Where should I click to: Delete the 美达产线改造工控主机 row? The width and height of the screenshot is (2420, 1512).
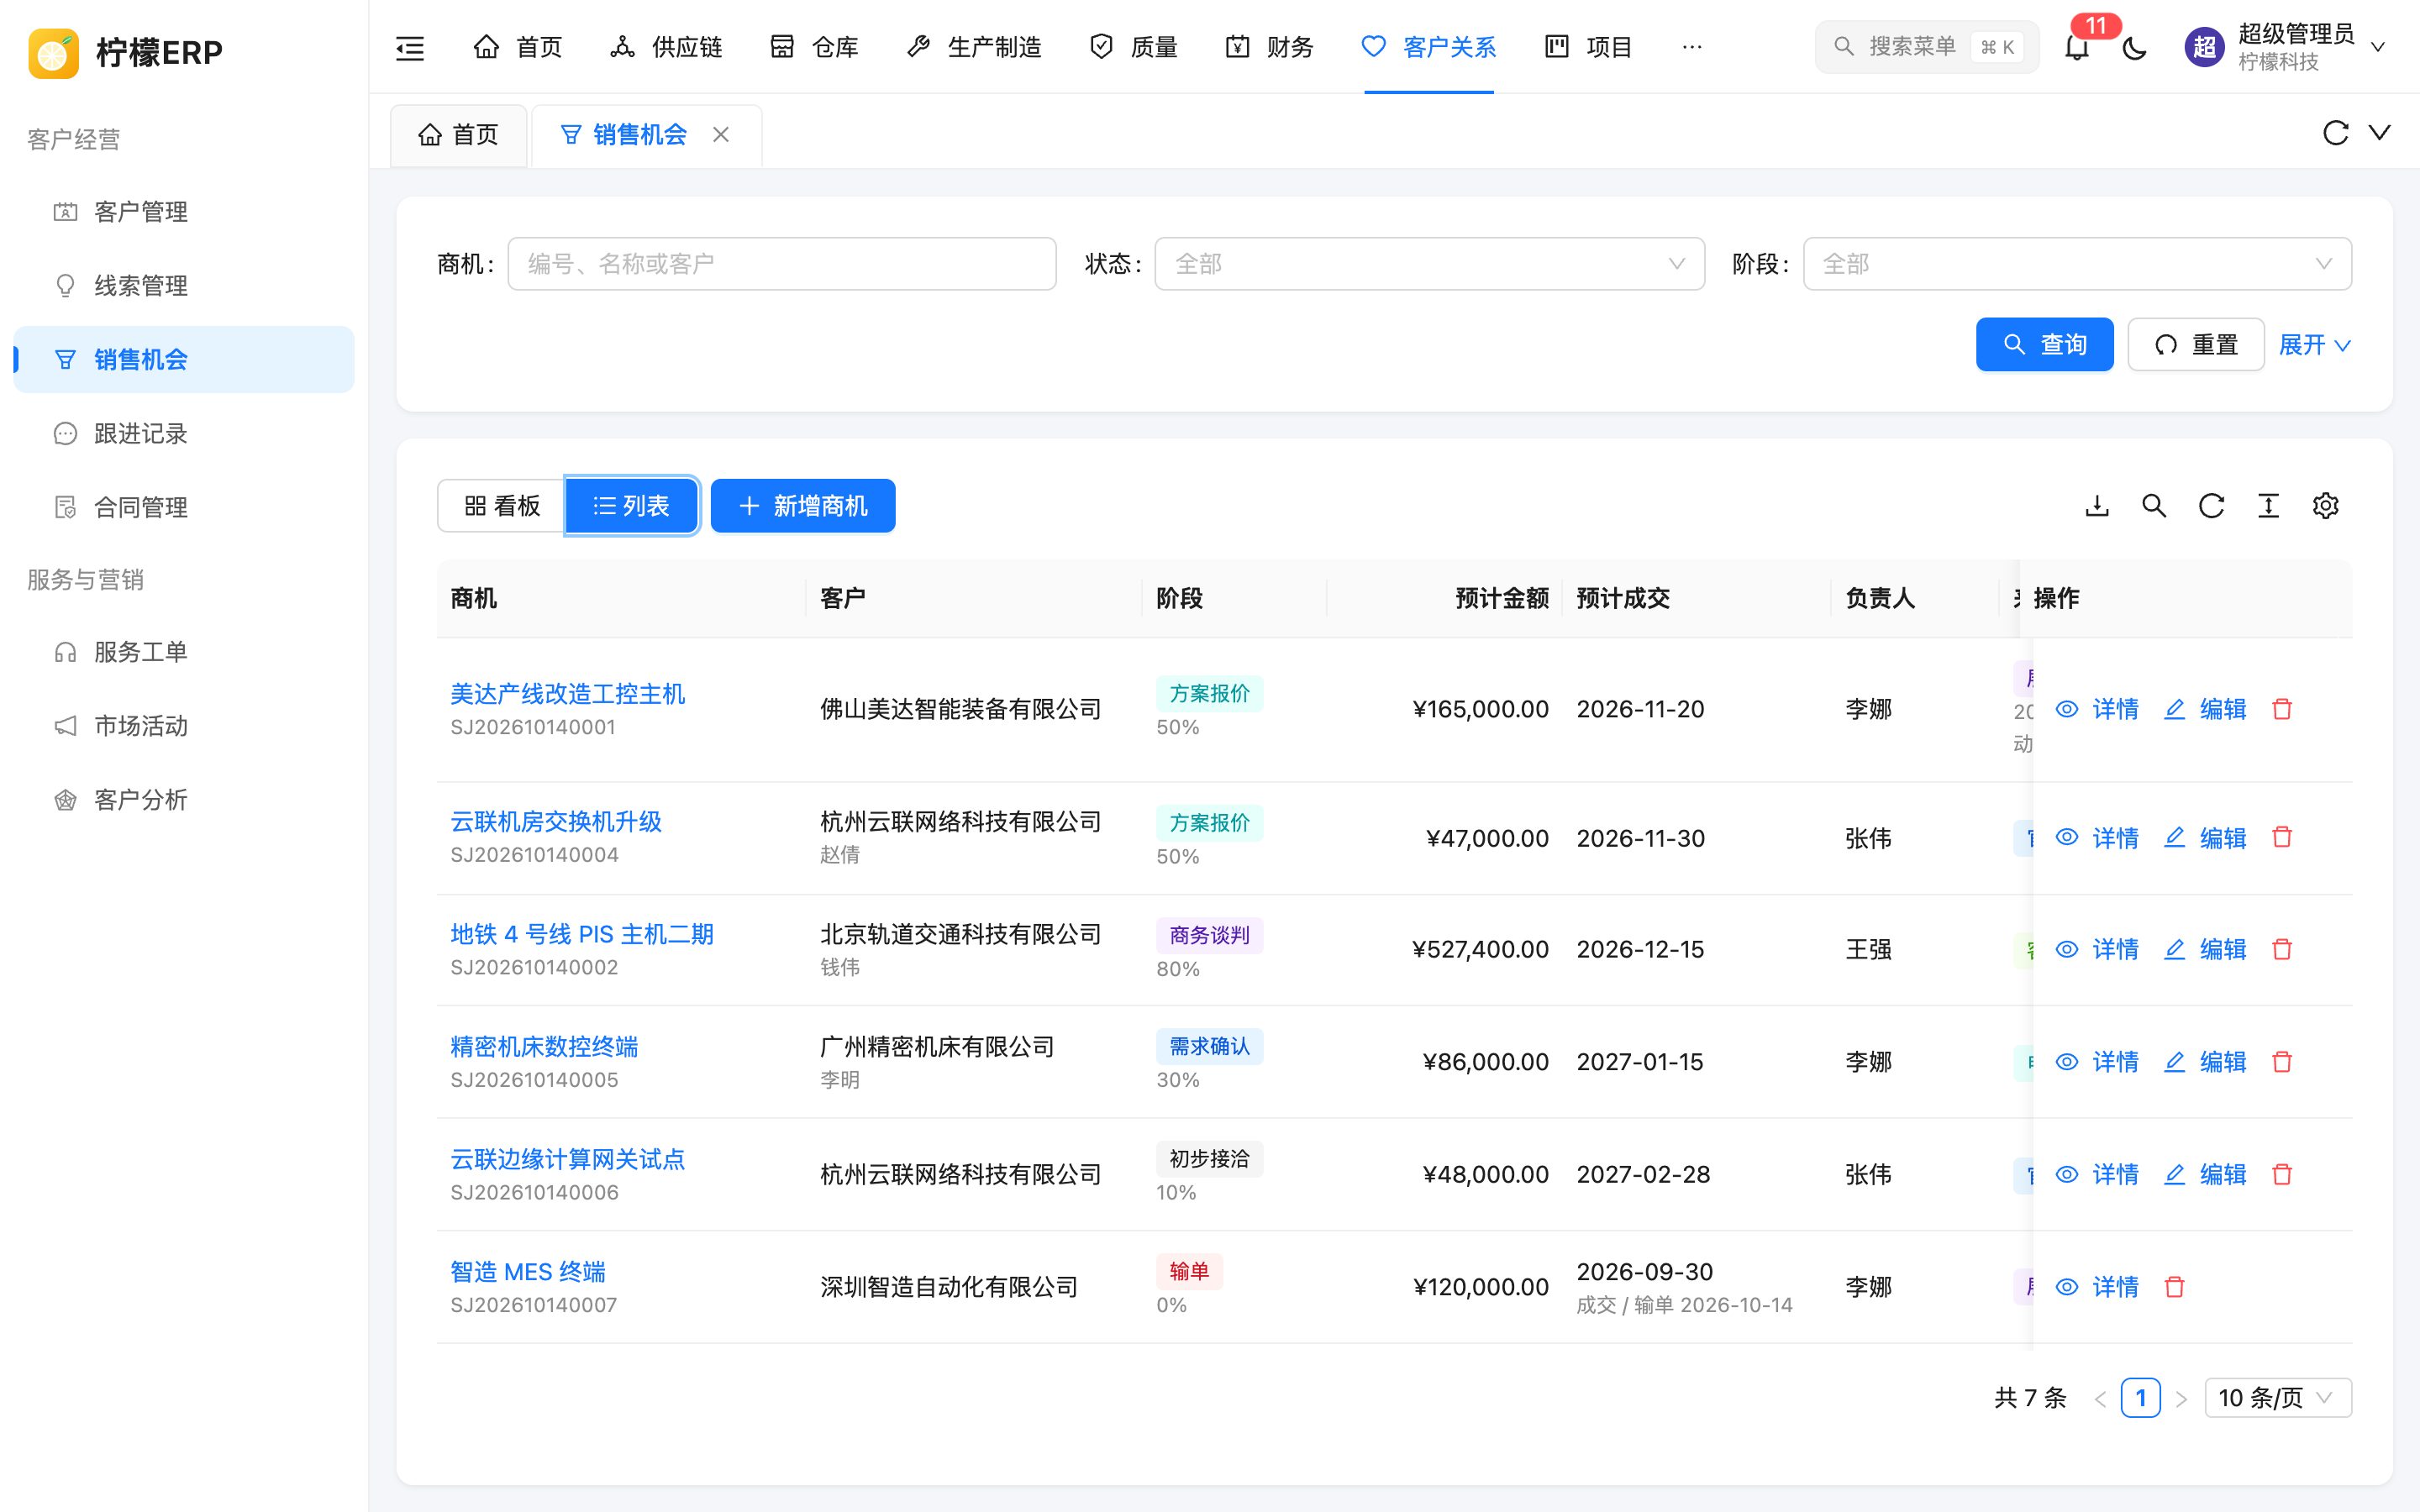click(x=2282, y=709)
